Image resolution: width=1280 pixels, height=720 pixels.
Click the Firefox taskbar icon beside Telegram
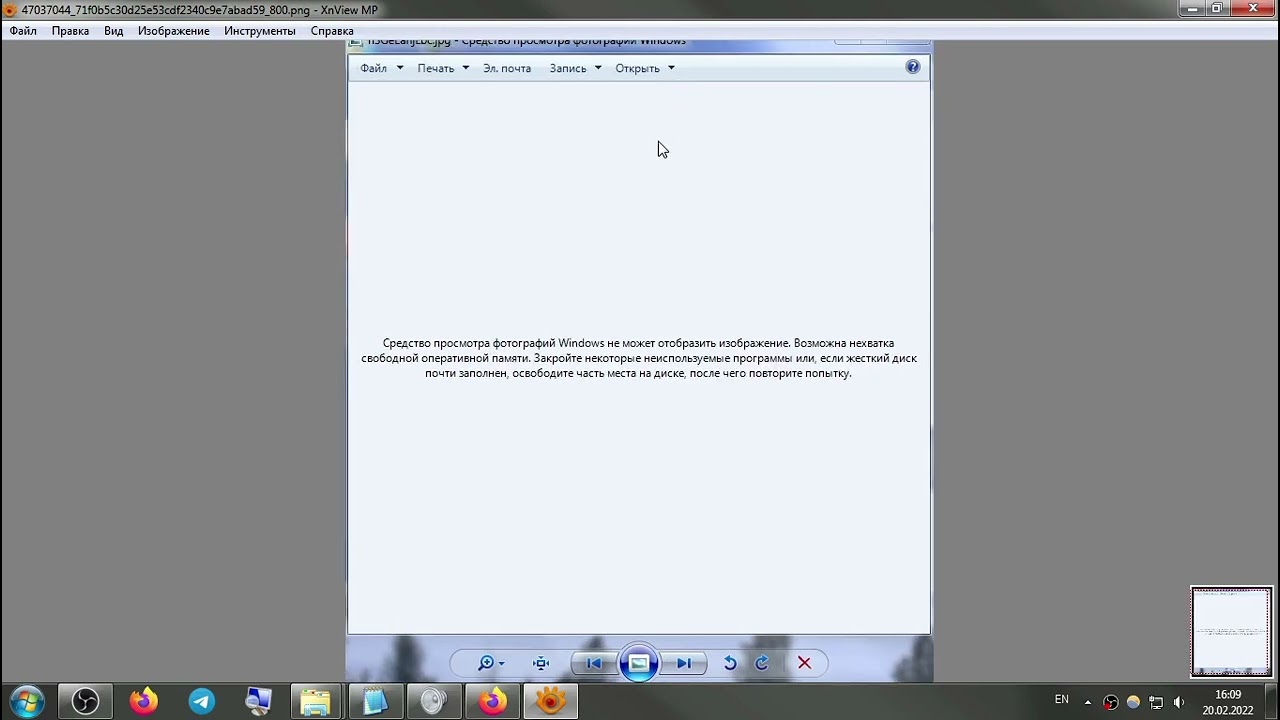(143, 701)
